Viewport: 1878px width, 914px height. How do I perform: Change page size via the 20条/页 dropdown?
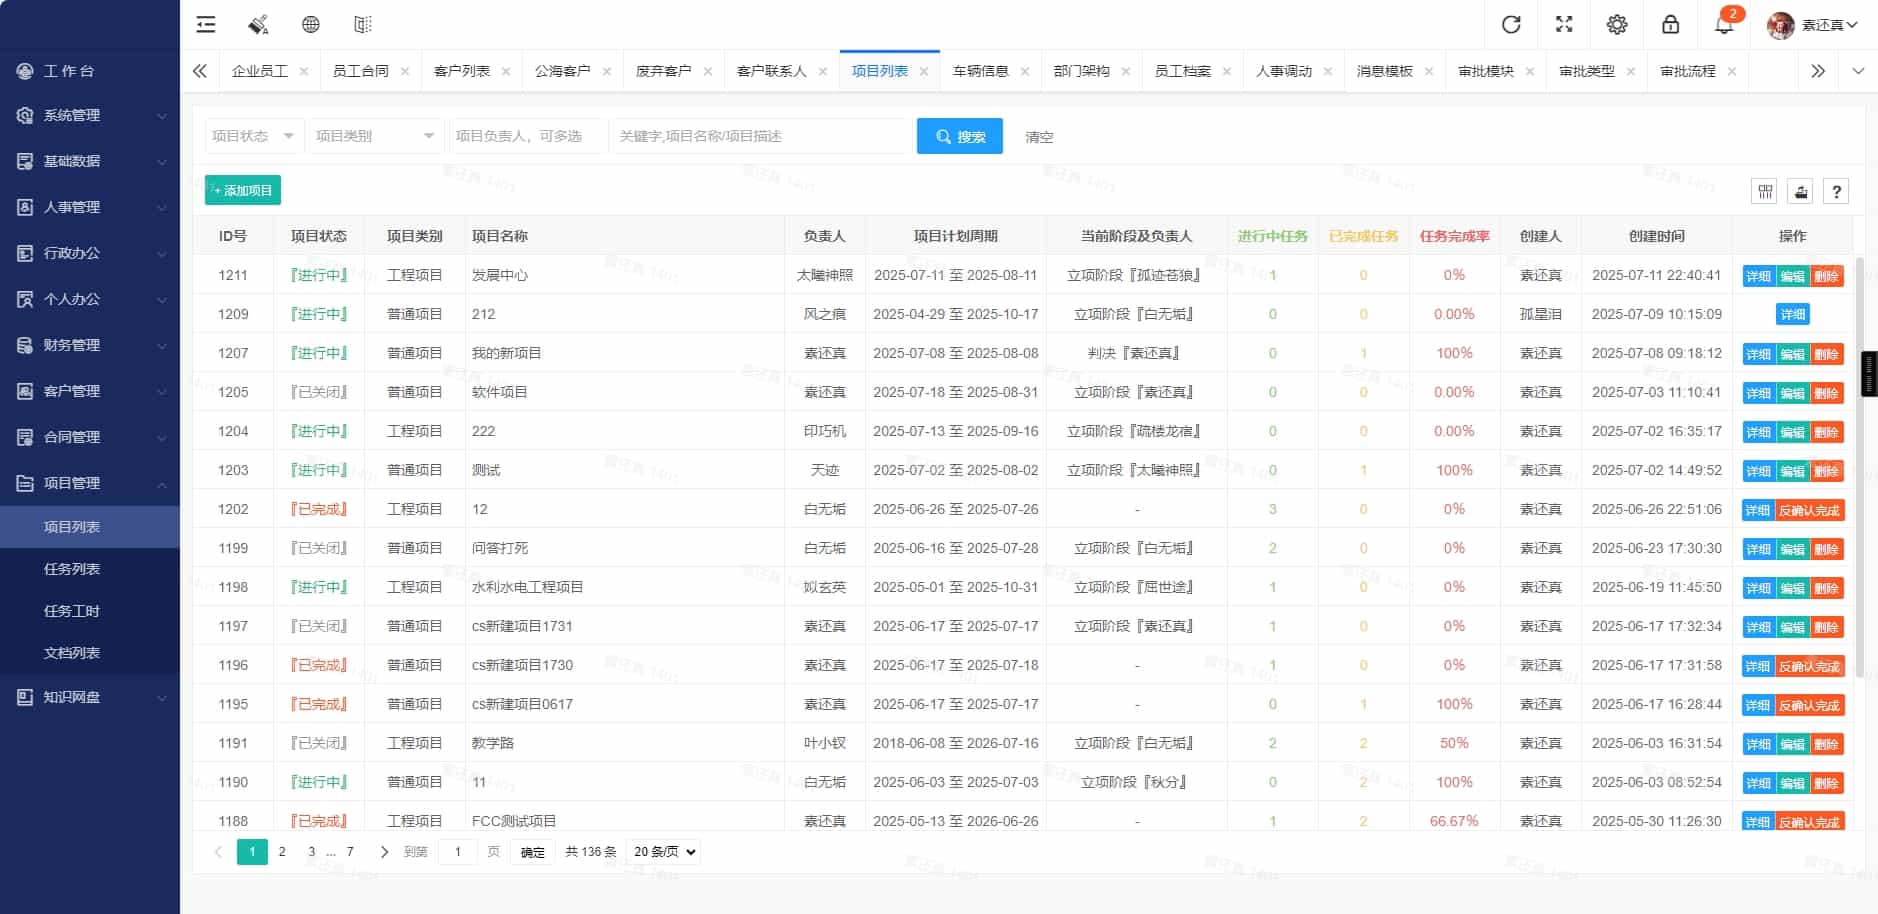[662, 851]
